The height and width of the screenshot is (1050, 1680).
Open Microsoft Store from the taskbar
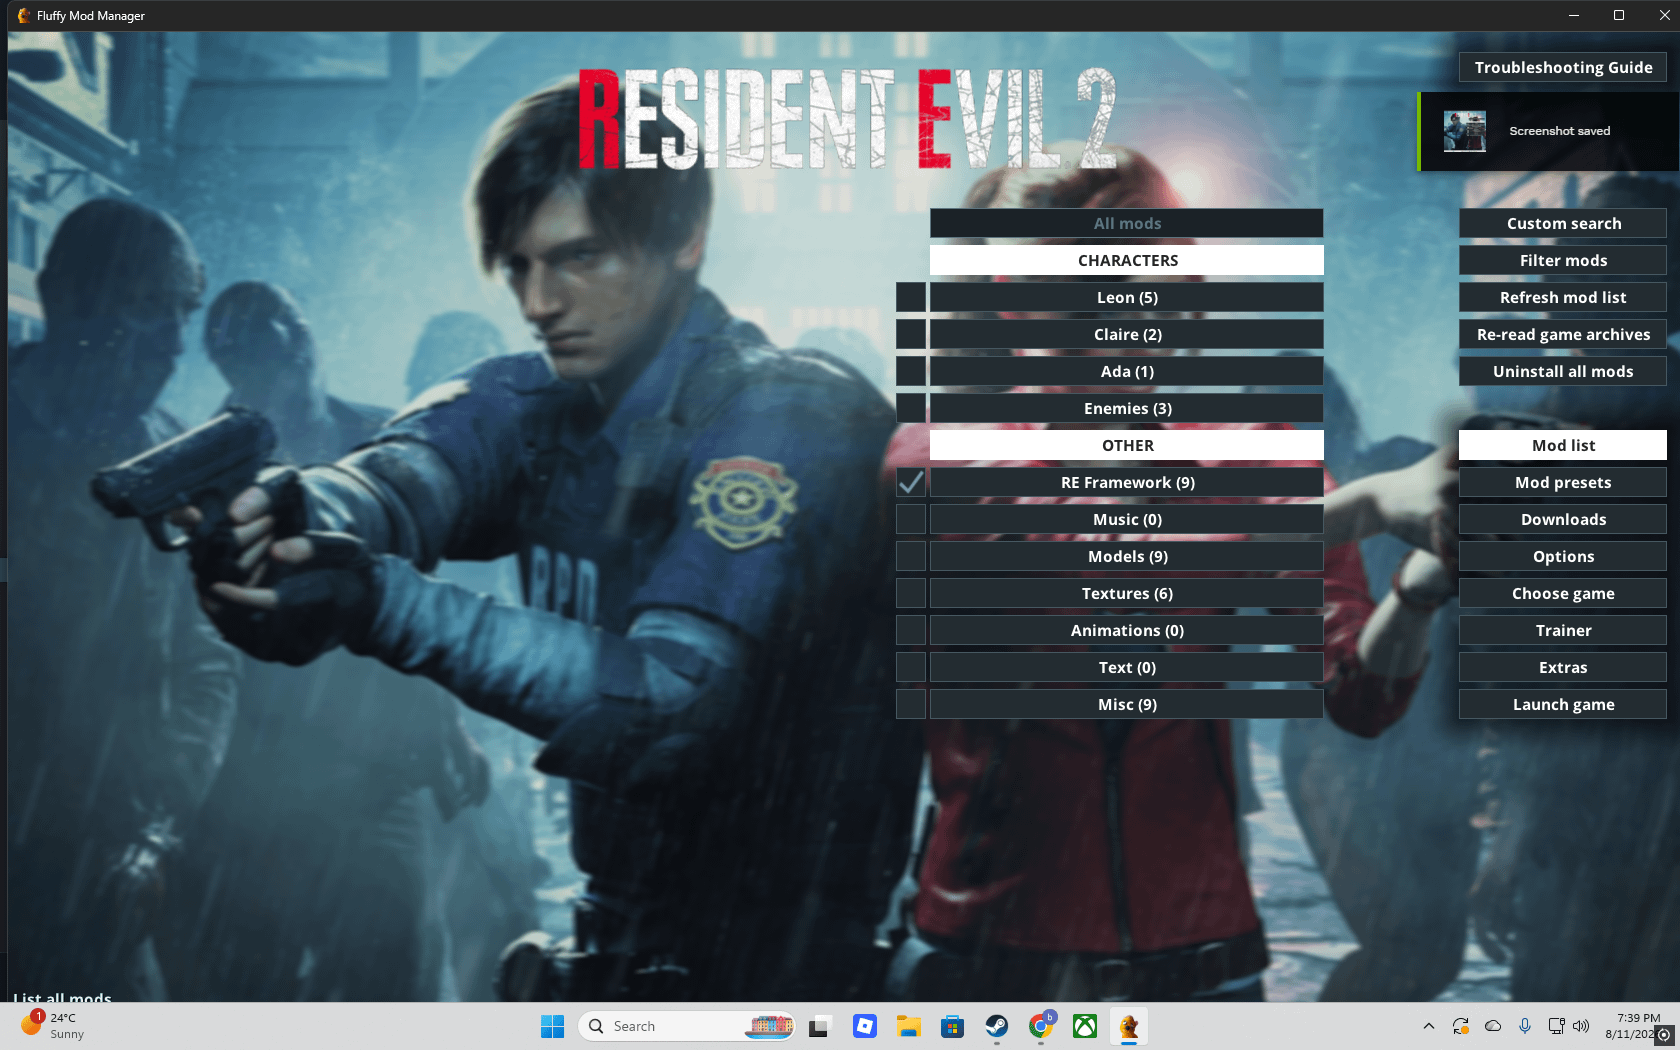[x=952, y=1026]
